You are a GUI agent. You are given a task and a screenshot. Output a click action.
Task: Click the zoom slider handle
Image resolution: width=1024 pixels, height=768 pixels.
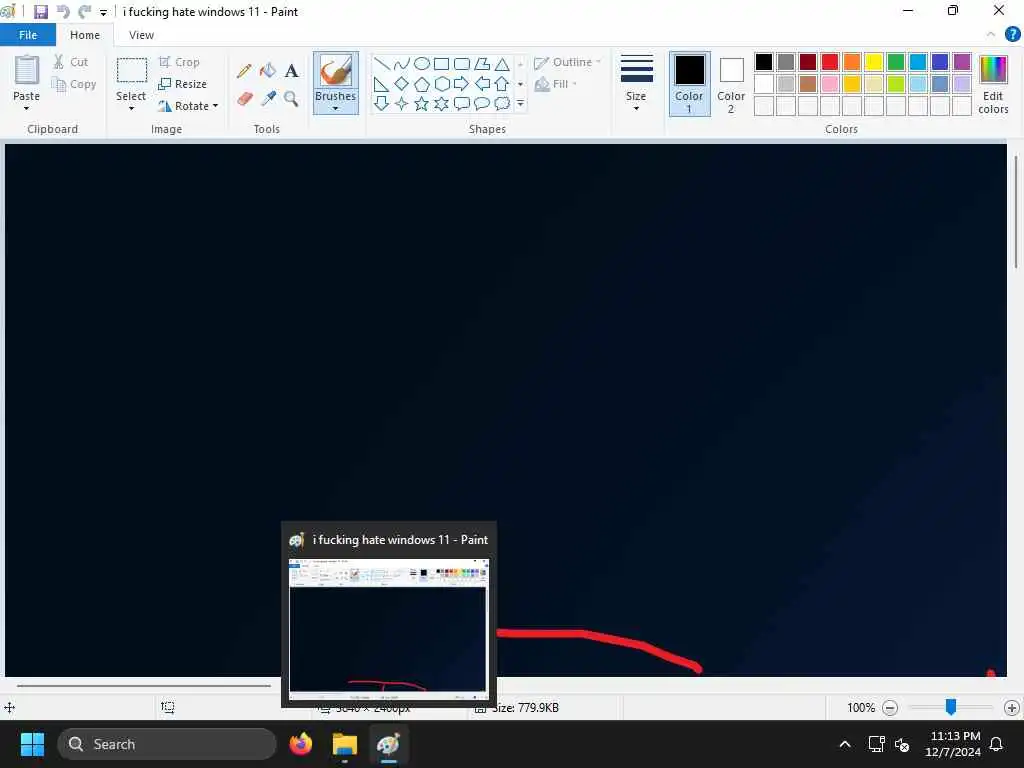[951, 707]
